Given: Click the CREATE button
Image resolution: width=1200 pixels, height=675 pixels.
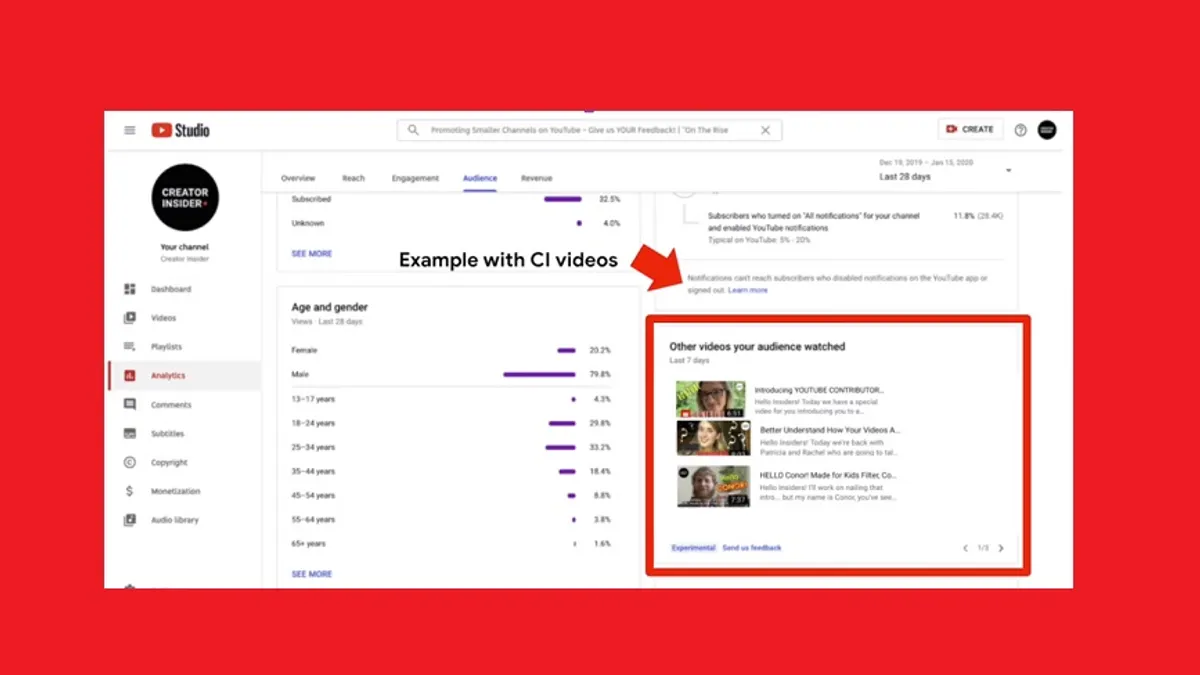Looking at the screenshot, I should [x=970, y=129].
